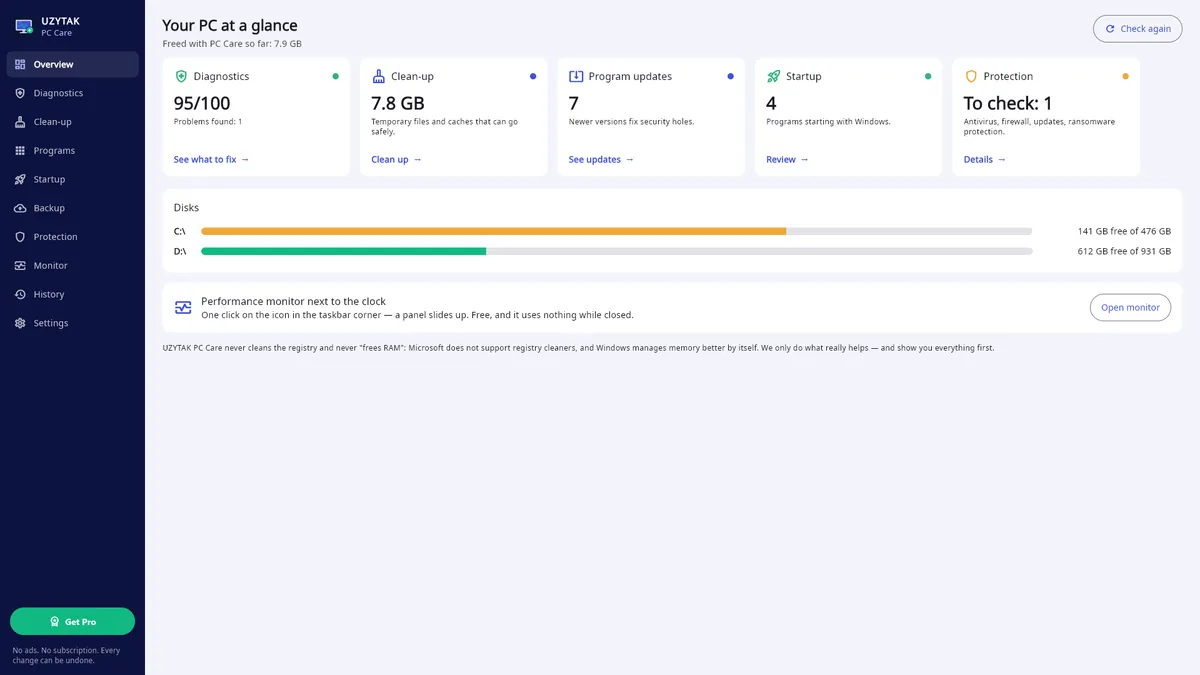Click the Protection shield icon in sidebar
Screen dimensions: 1200x675
20,237
